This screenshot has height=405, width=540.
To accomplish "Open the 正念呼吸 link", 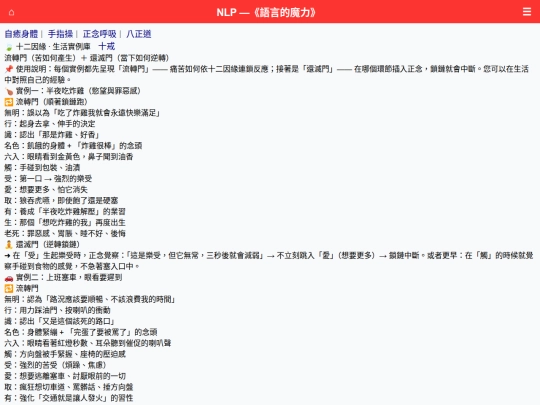I will (x=100, y=34).
